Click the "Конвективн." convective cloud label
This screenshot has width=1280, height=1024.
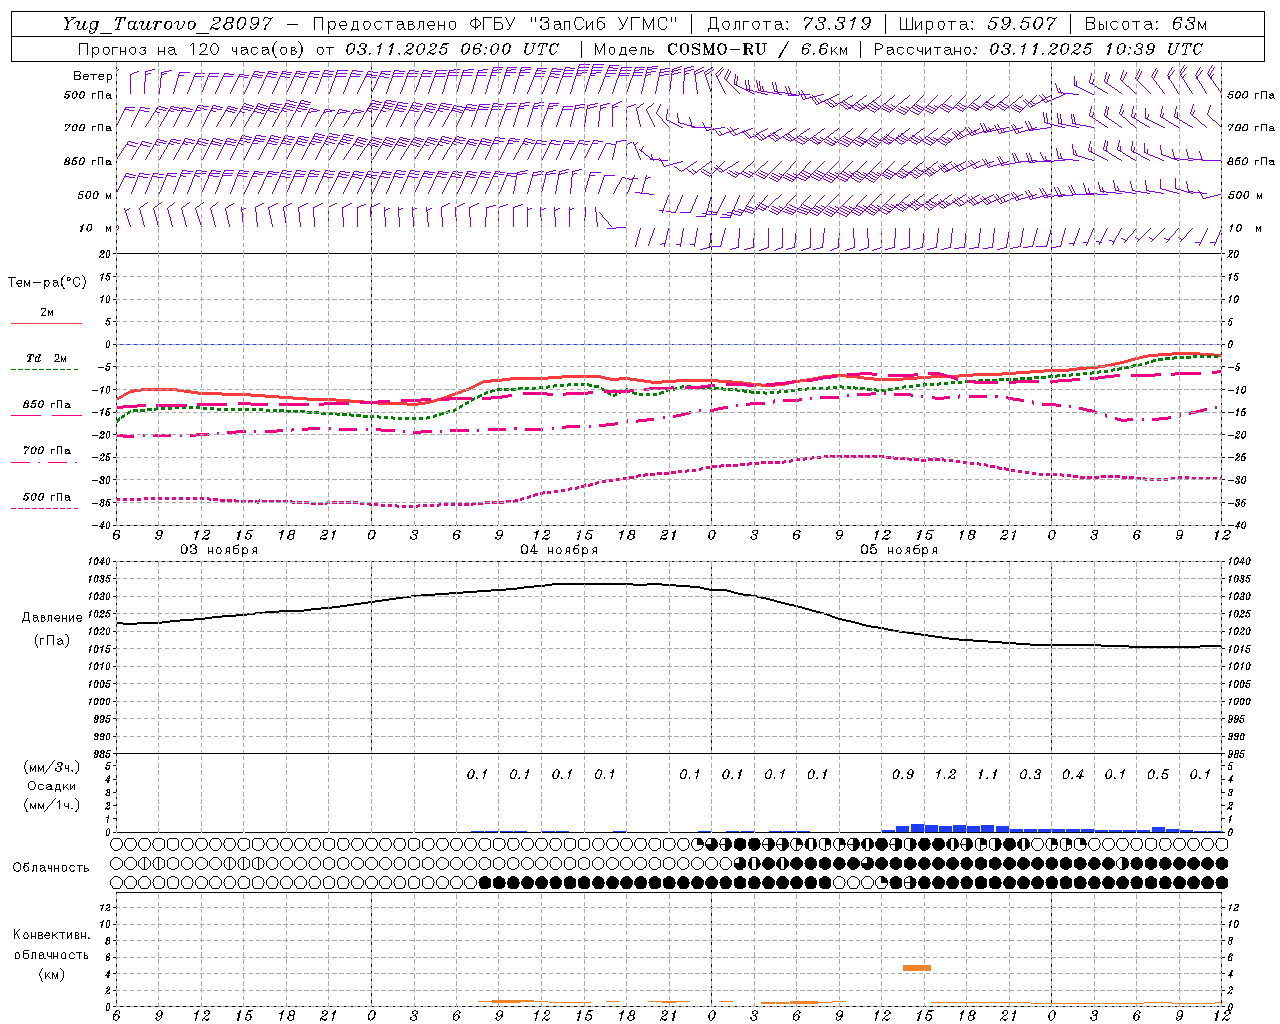click(51, 935)
